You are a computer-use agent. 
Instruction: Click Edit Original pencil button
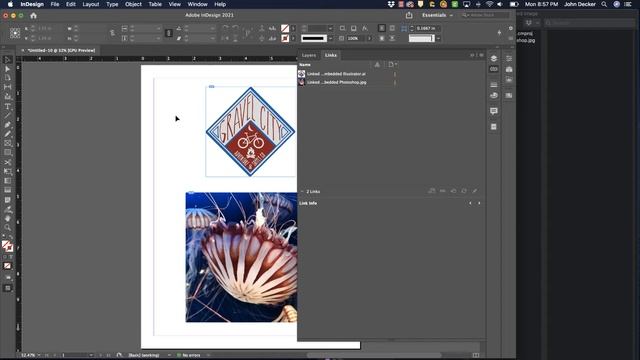point(475,191)
